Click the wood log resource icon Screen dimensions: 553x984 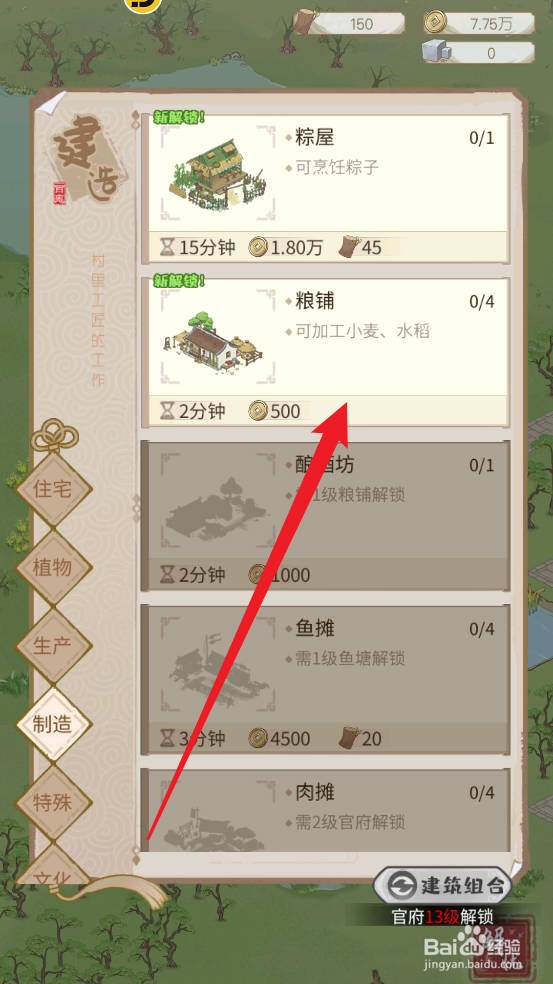pos(306,23)
